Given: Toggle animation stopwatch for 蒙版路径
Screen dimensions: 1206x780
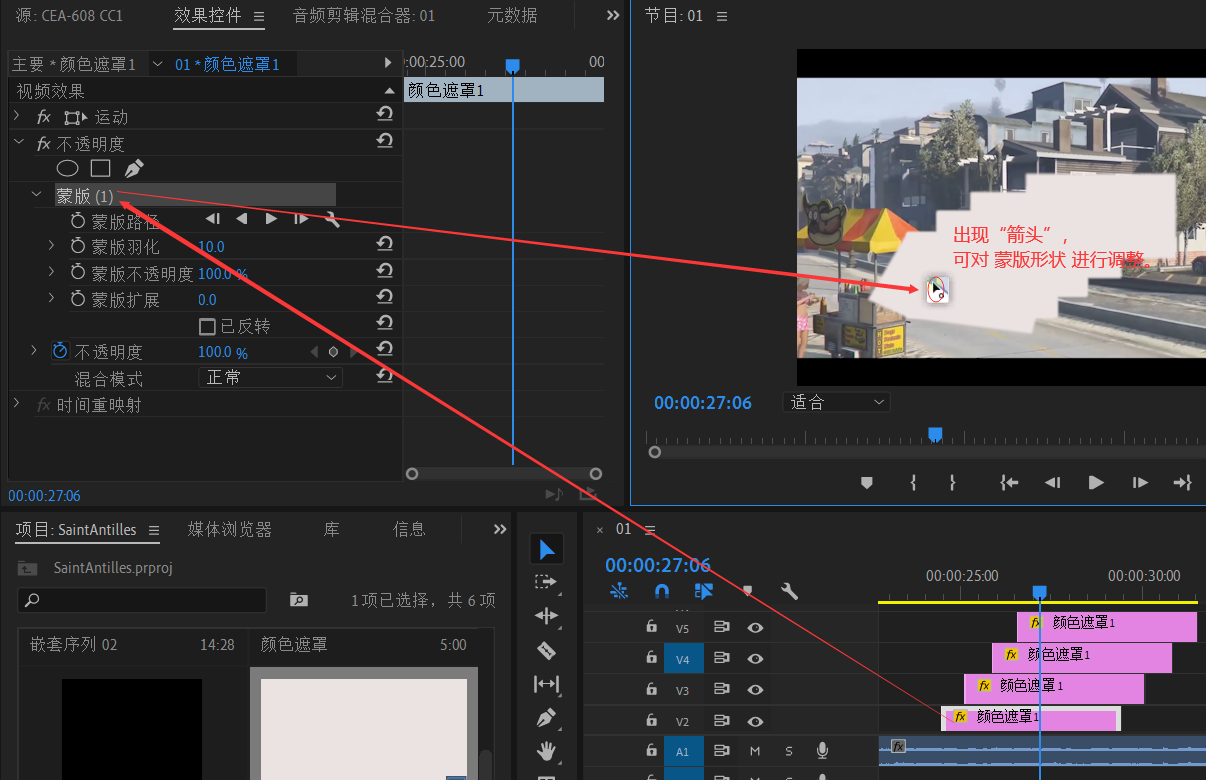Looking at the screenshot, I should click(78, 220).
